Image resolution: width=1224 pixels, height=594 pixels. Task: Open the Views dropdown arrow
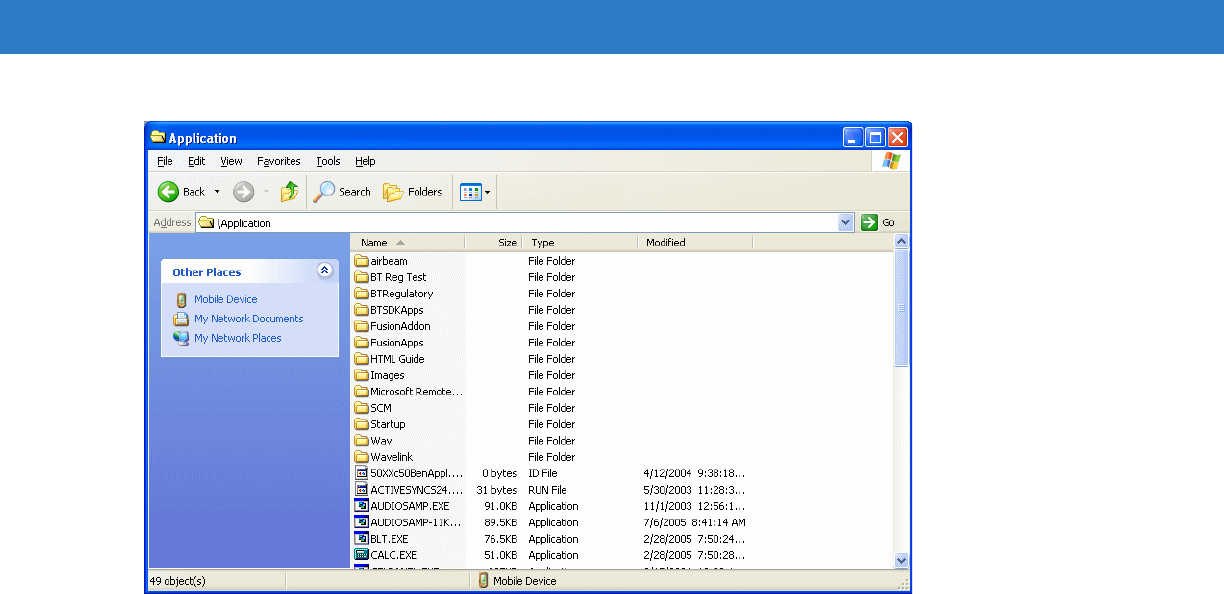[x=488, y=192]
